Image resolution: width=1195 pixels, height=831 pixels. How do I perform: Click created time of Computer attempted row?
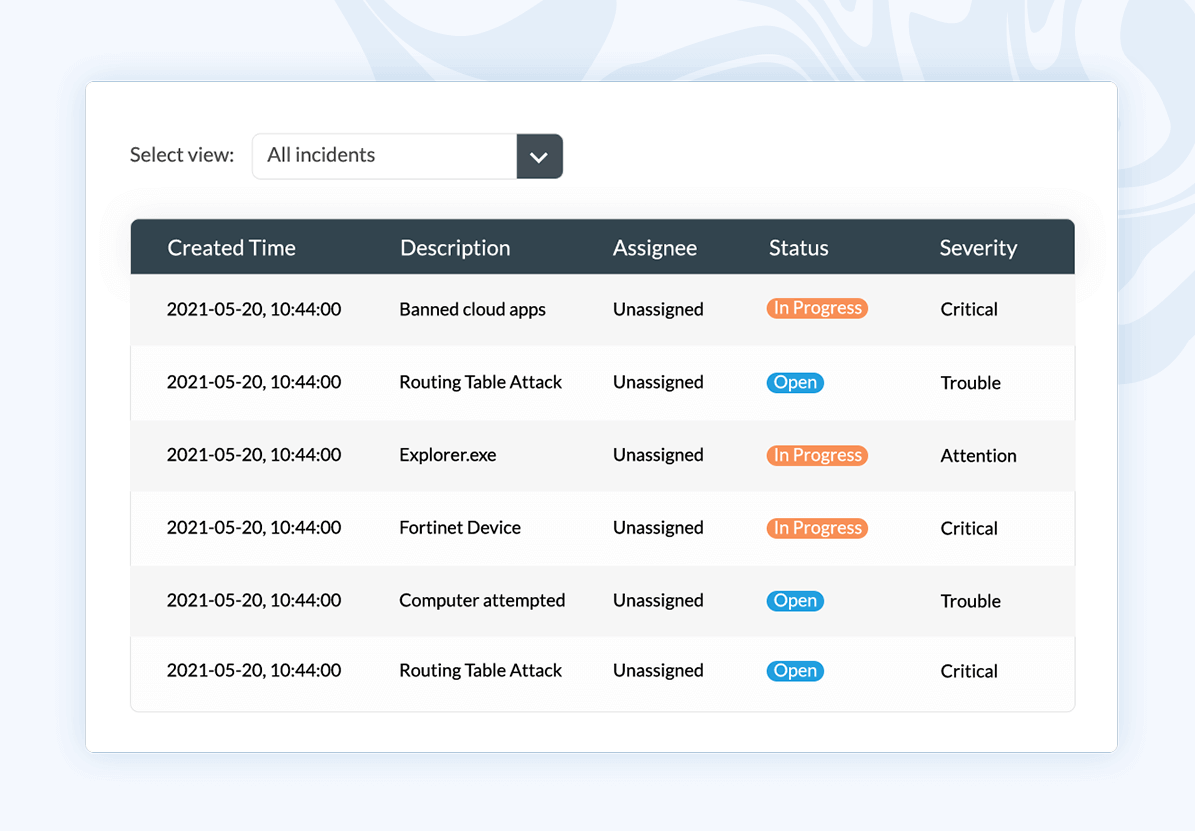click(254, 601)
